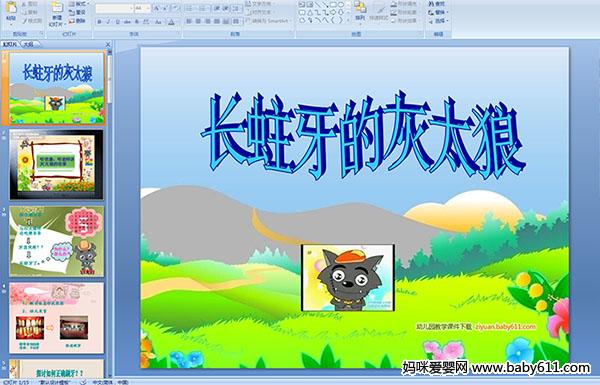Click the Increase Font Size icon
Screen dimensions: 600x385
click(157, 8)
